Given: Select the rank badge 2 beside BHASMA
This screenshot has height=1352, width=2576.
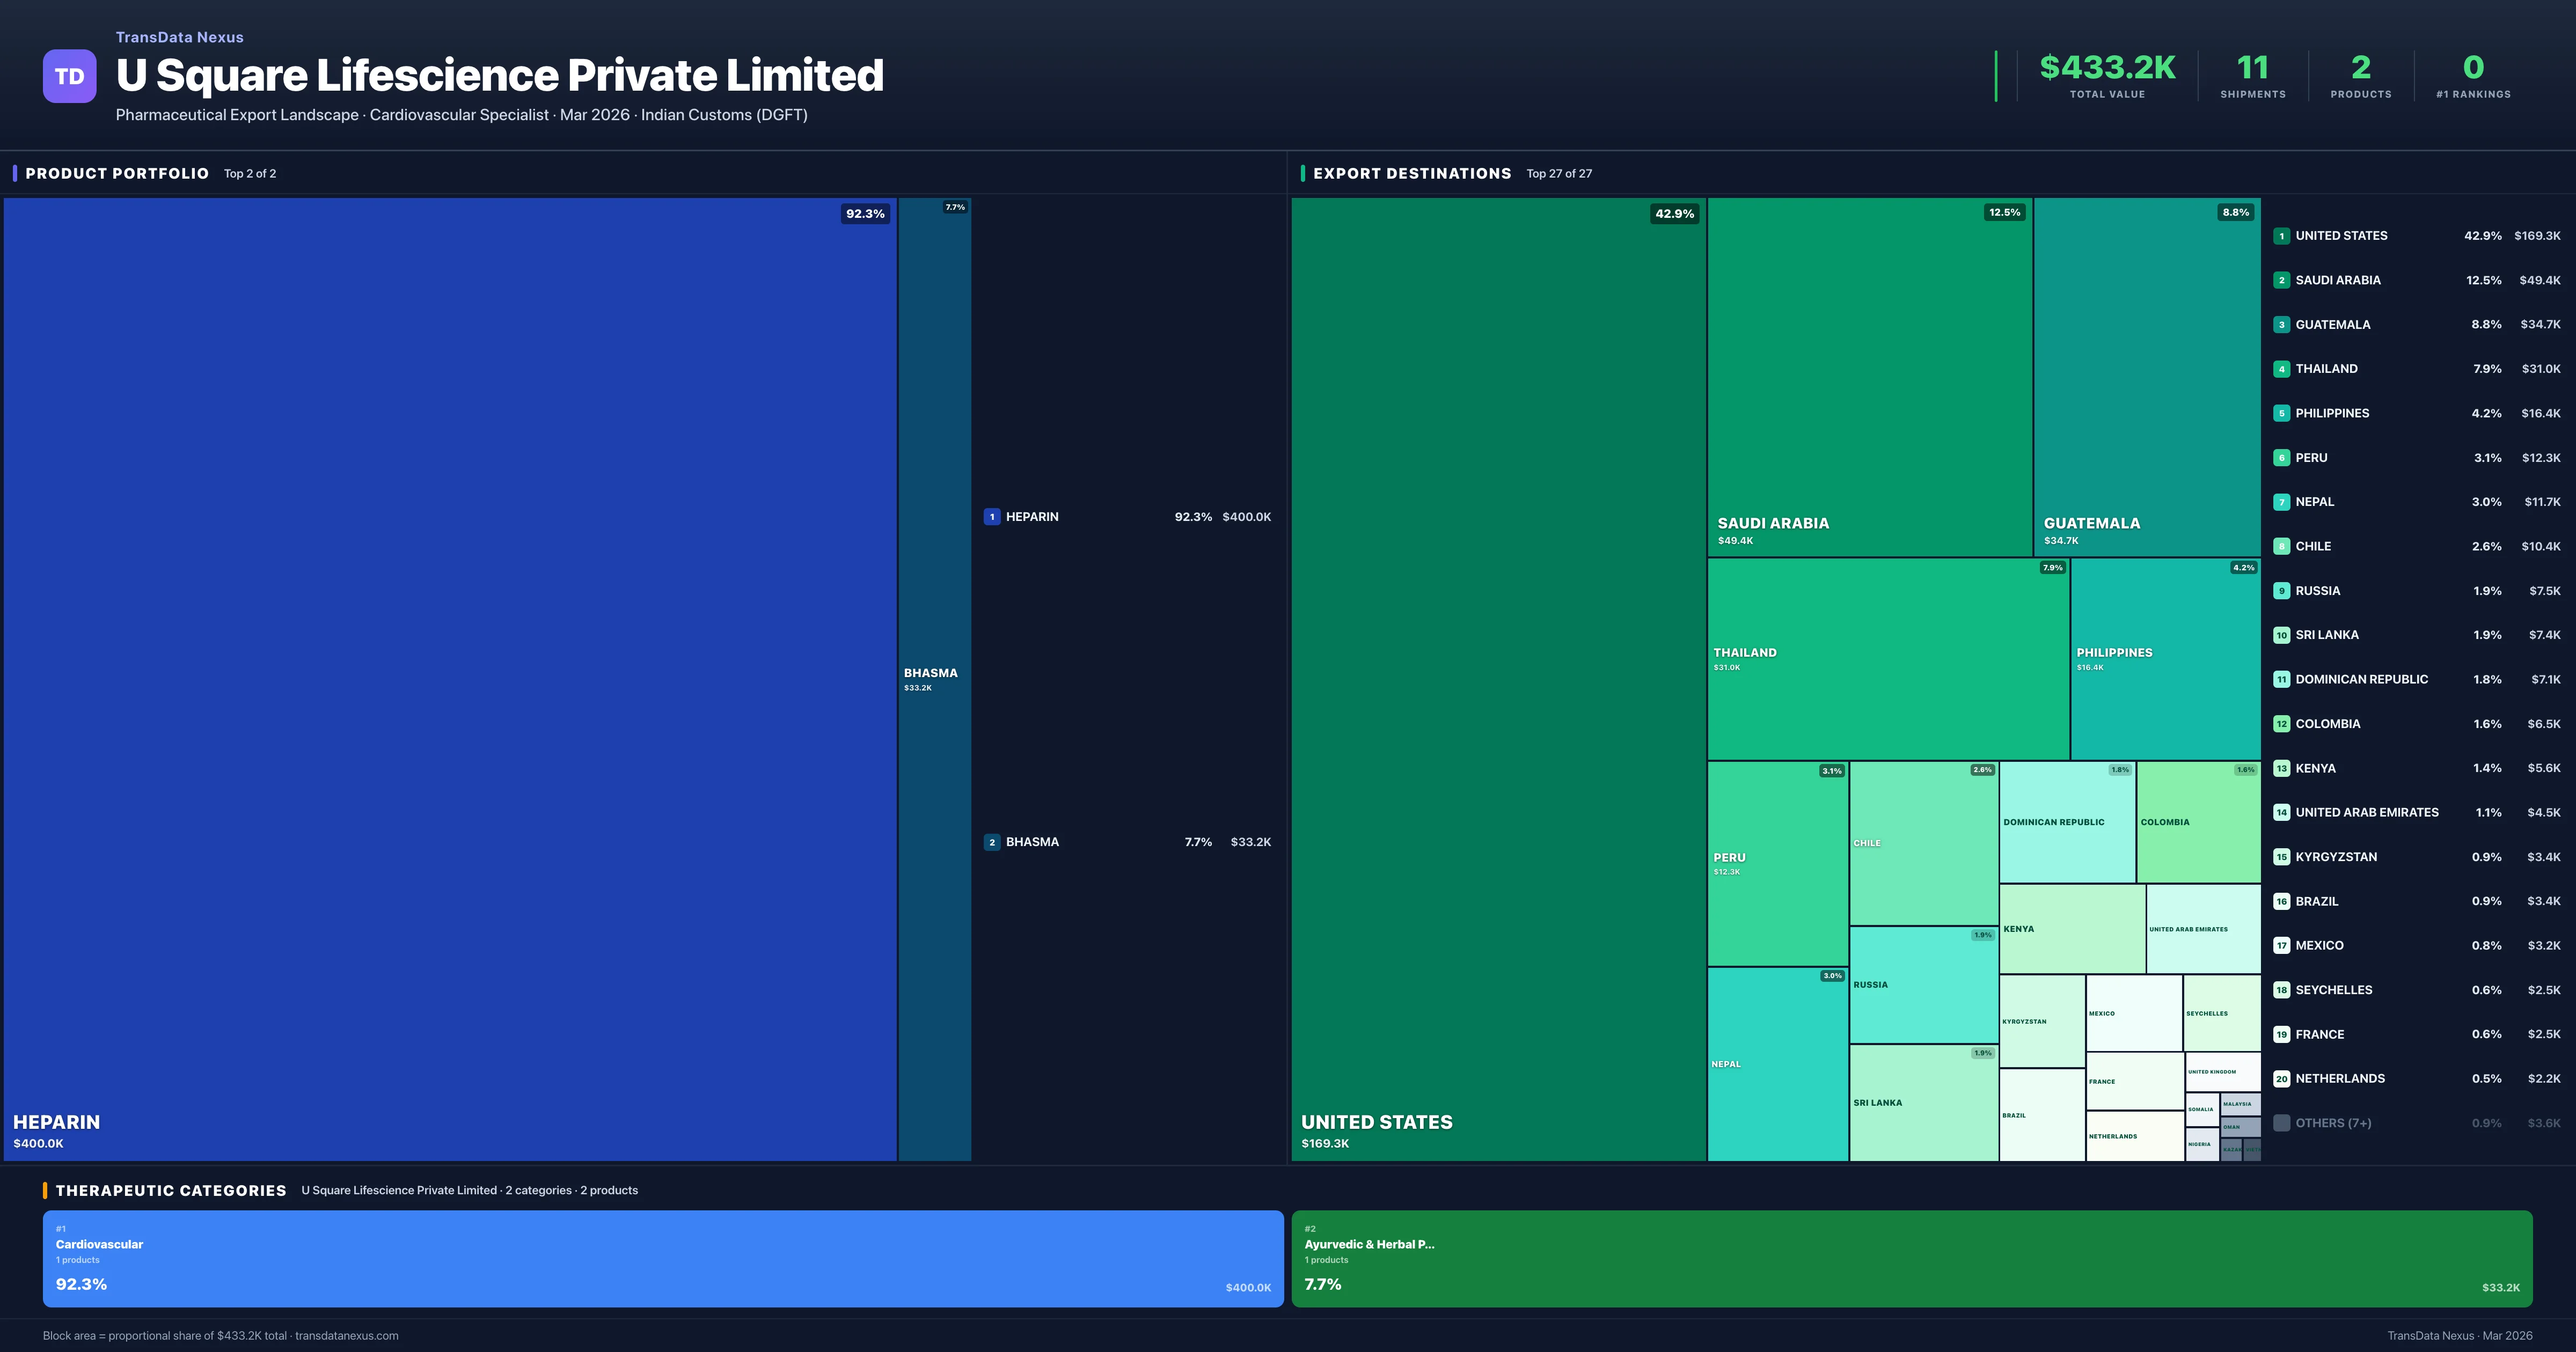Looking at the screenshot, I should pos(992,841).
